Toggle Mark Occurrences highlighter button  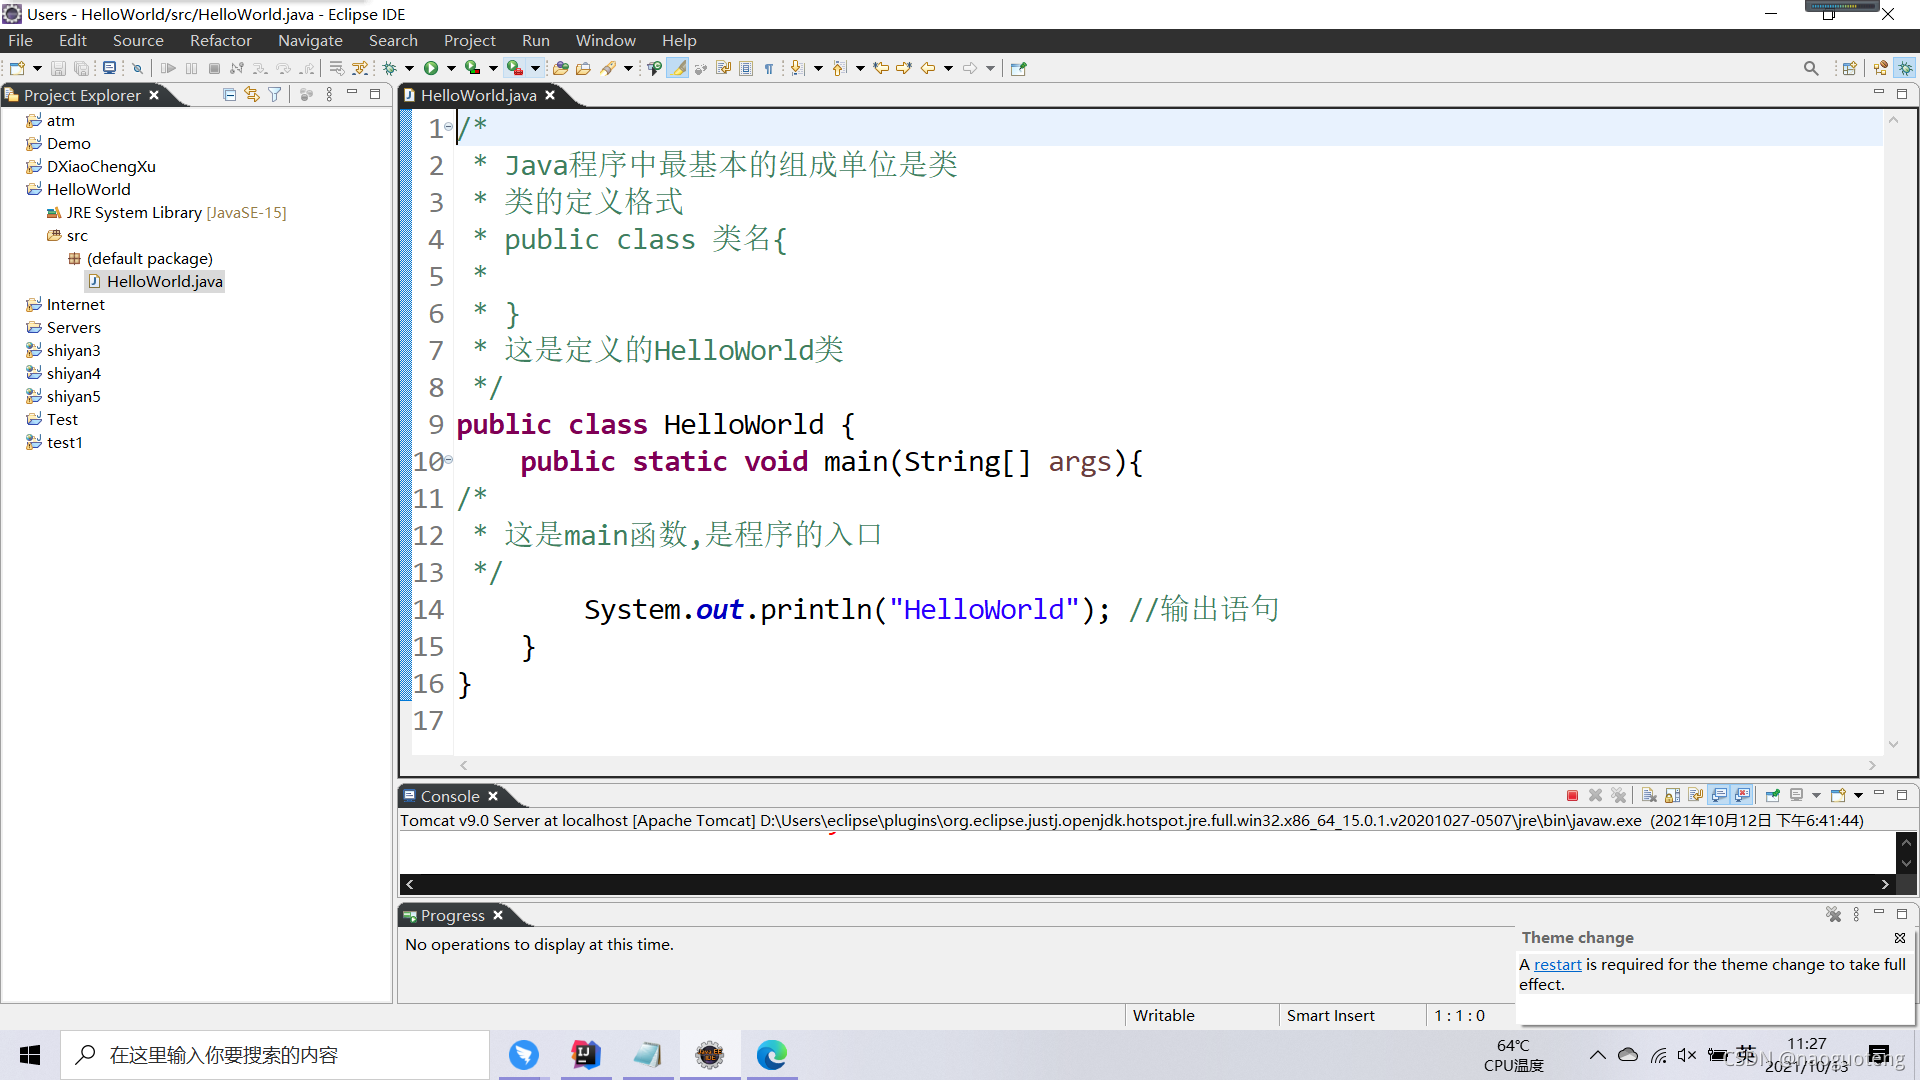[677, 68]
